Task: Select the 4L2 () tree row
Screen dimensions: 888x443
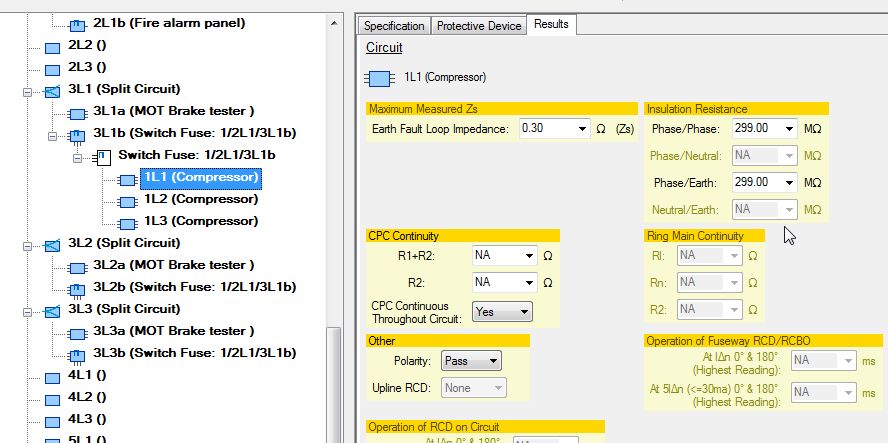Action: coord(87,397)
